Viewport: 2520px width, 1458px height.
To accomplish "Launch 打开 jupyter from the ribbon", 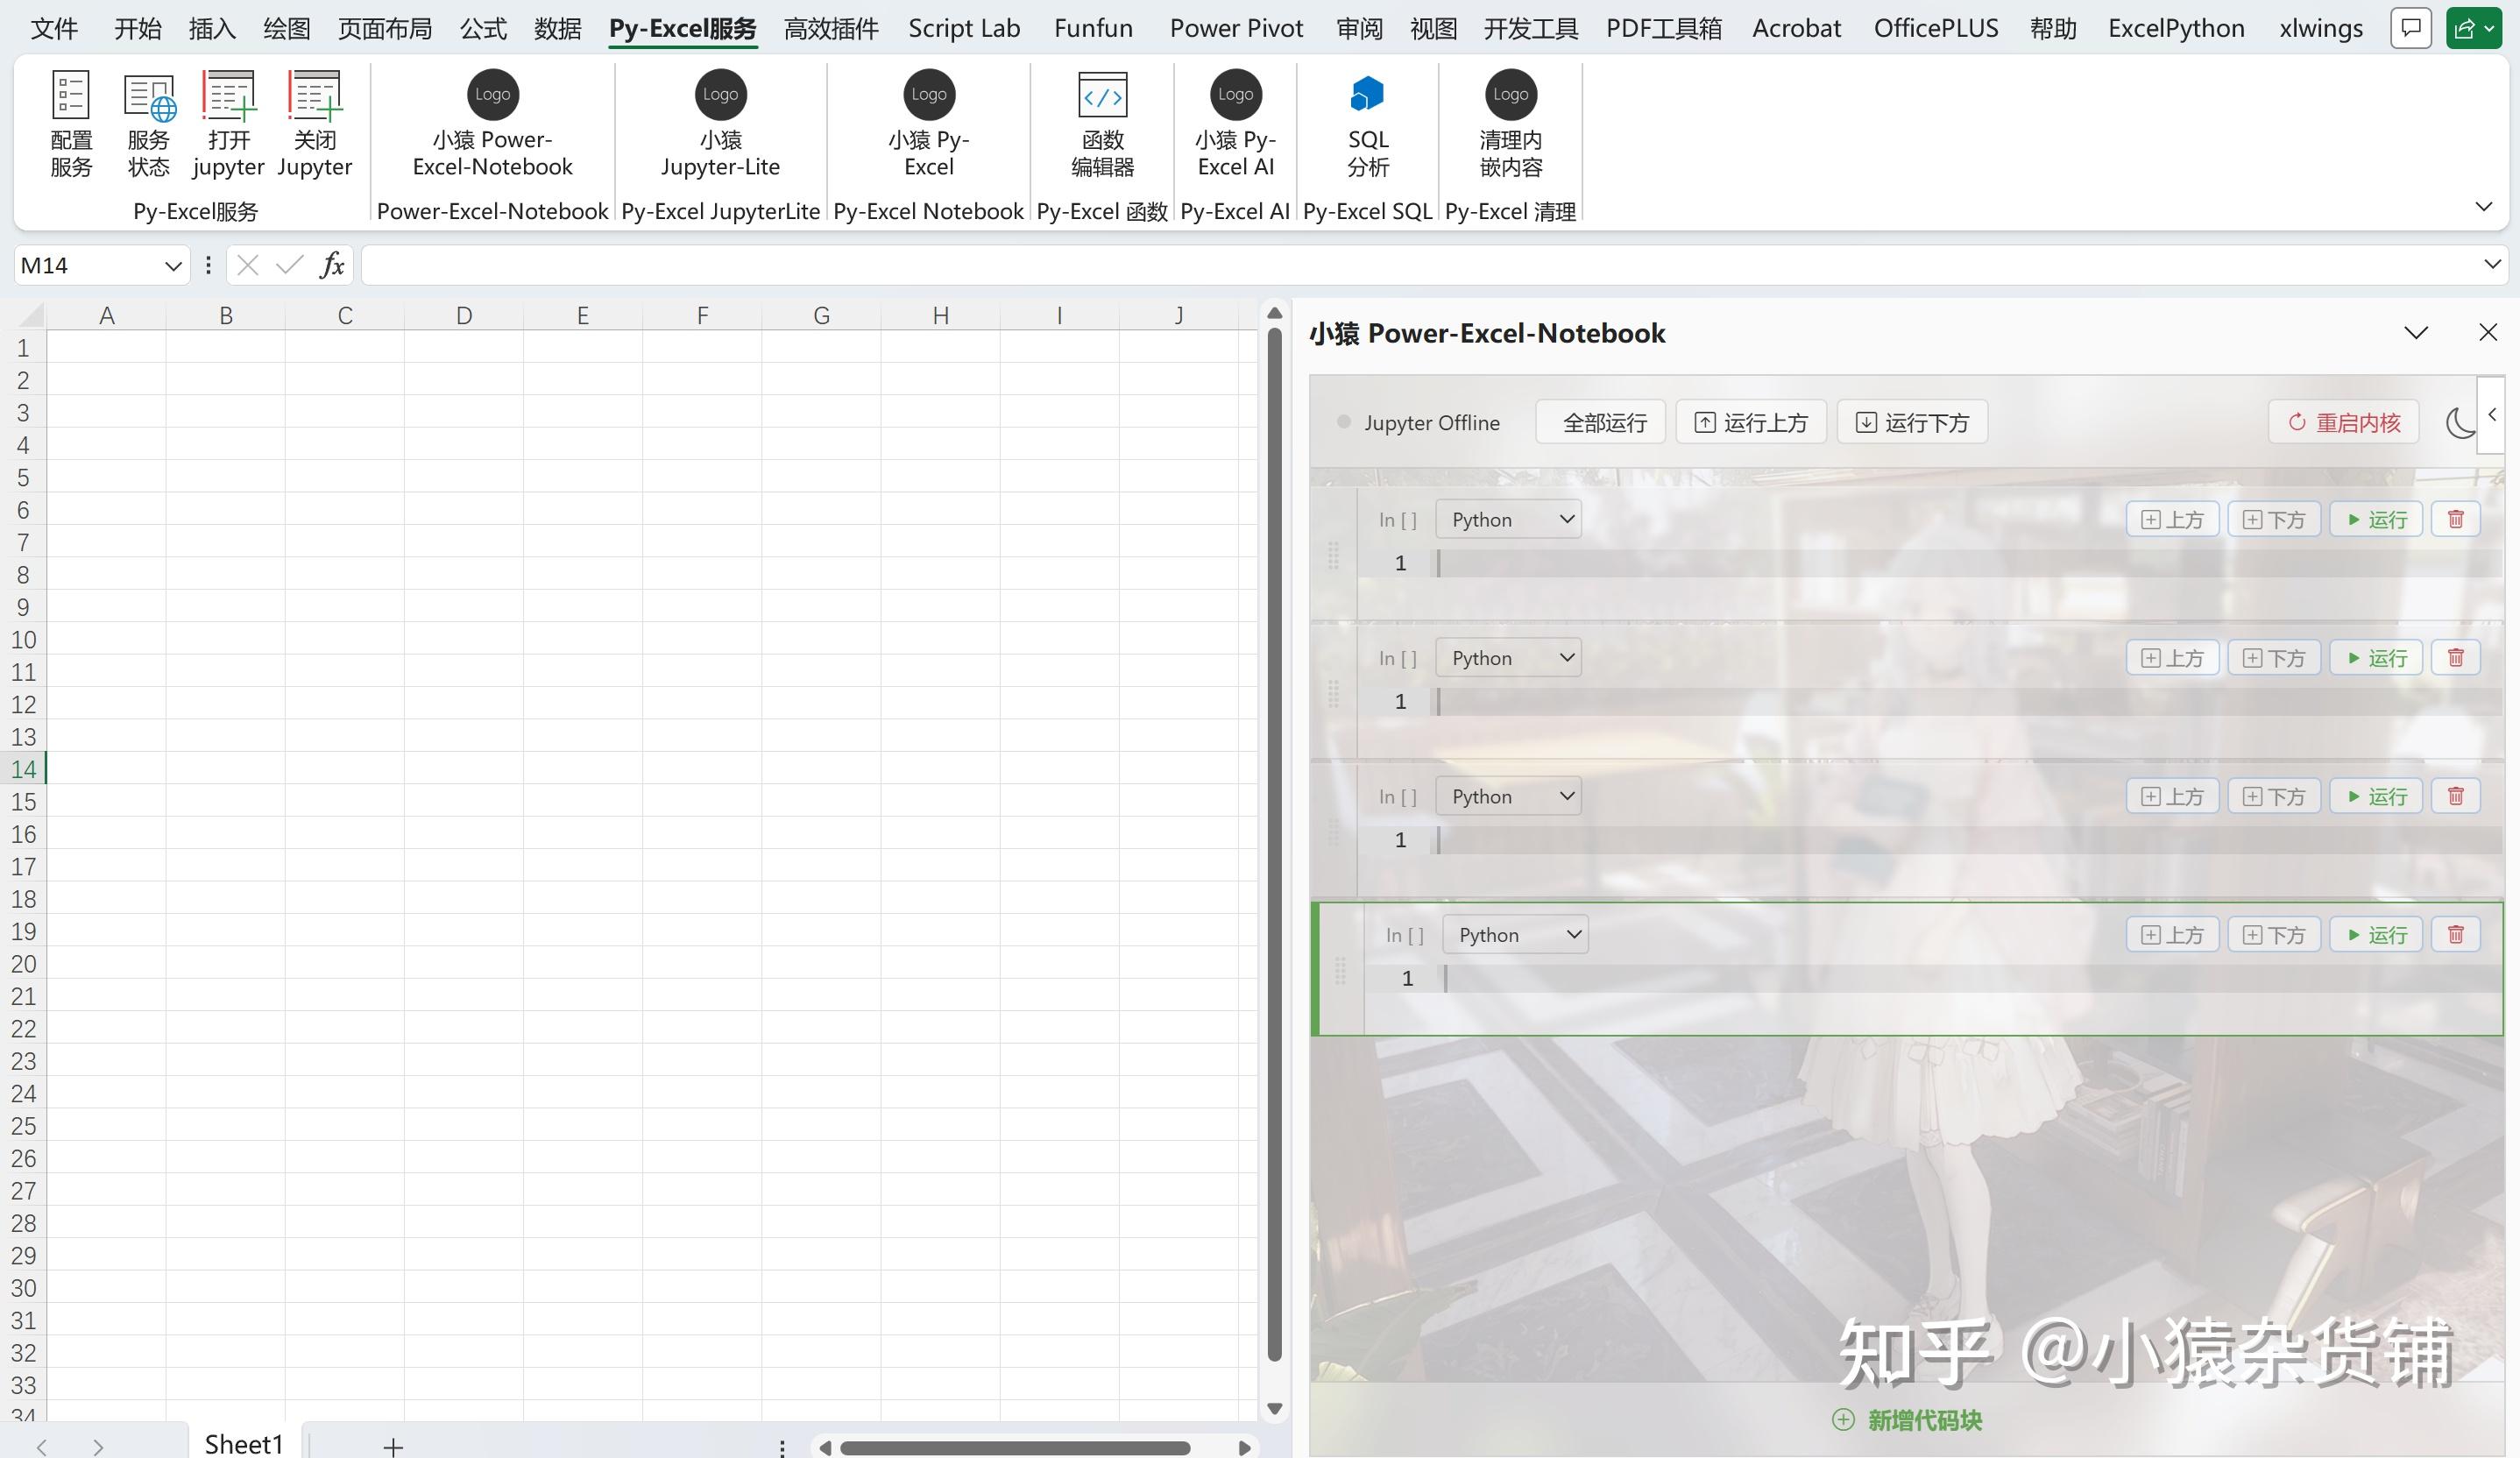I will coord(228,123).
